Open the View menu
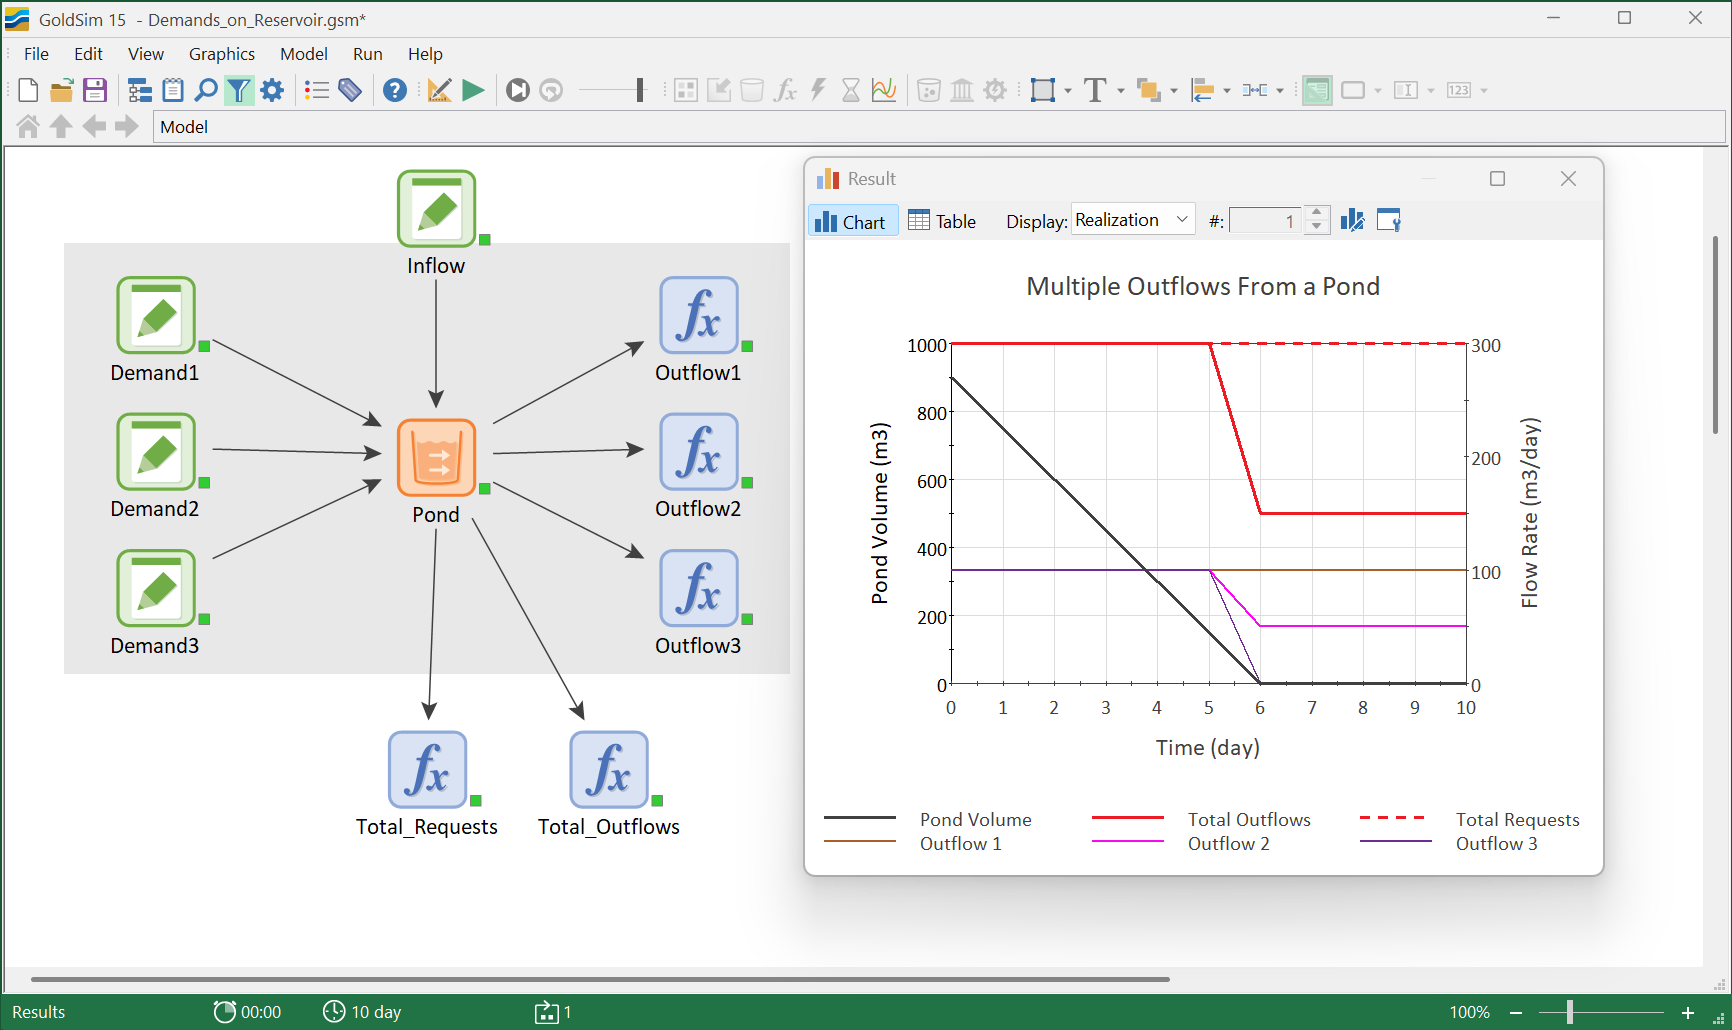 click(x=146, y=54)
